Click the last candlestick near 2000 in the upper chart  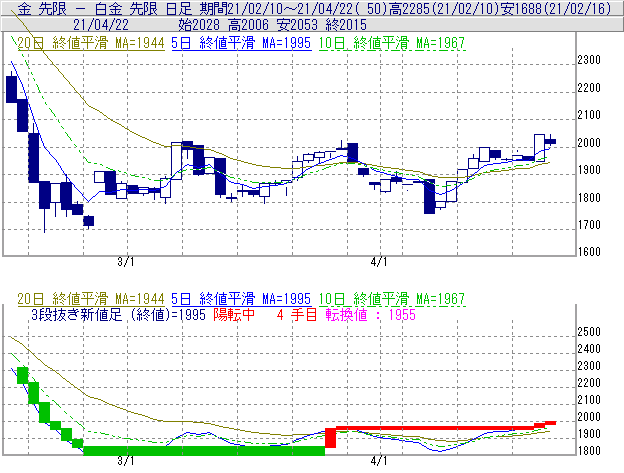550,141
